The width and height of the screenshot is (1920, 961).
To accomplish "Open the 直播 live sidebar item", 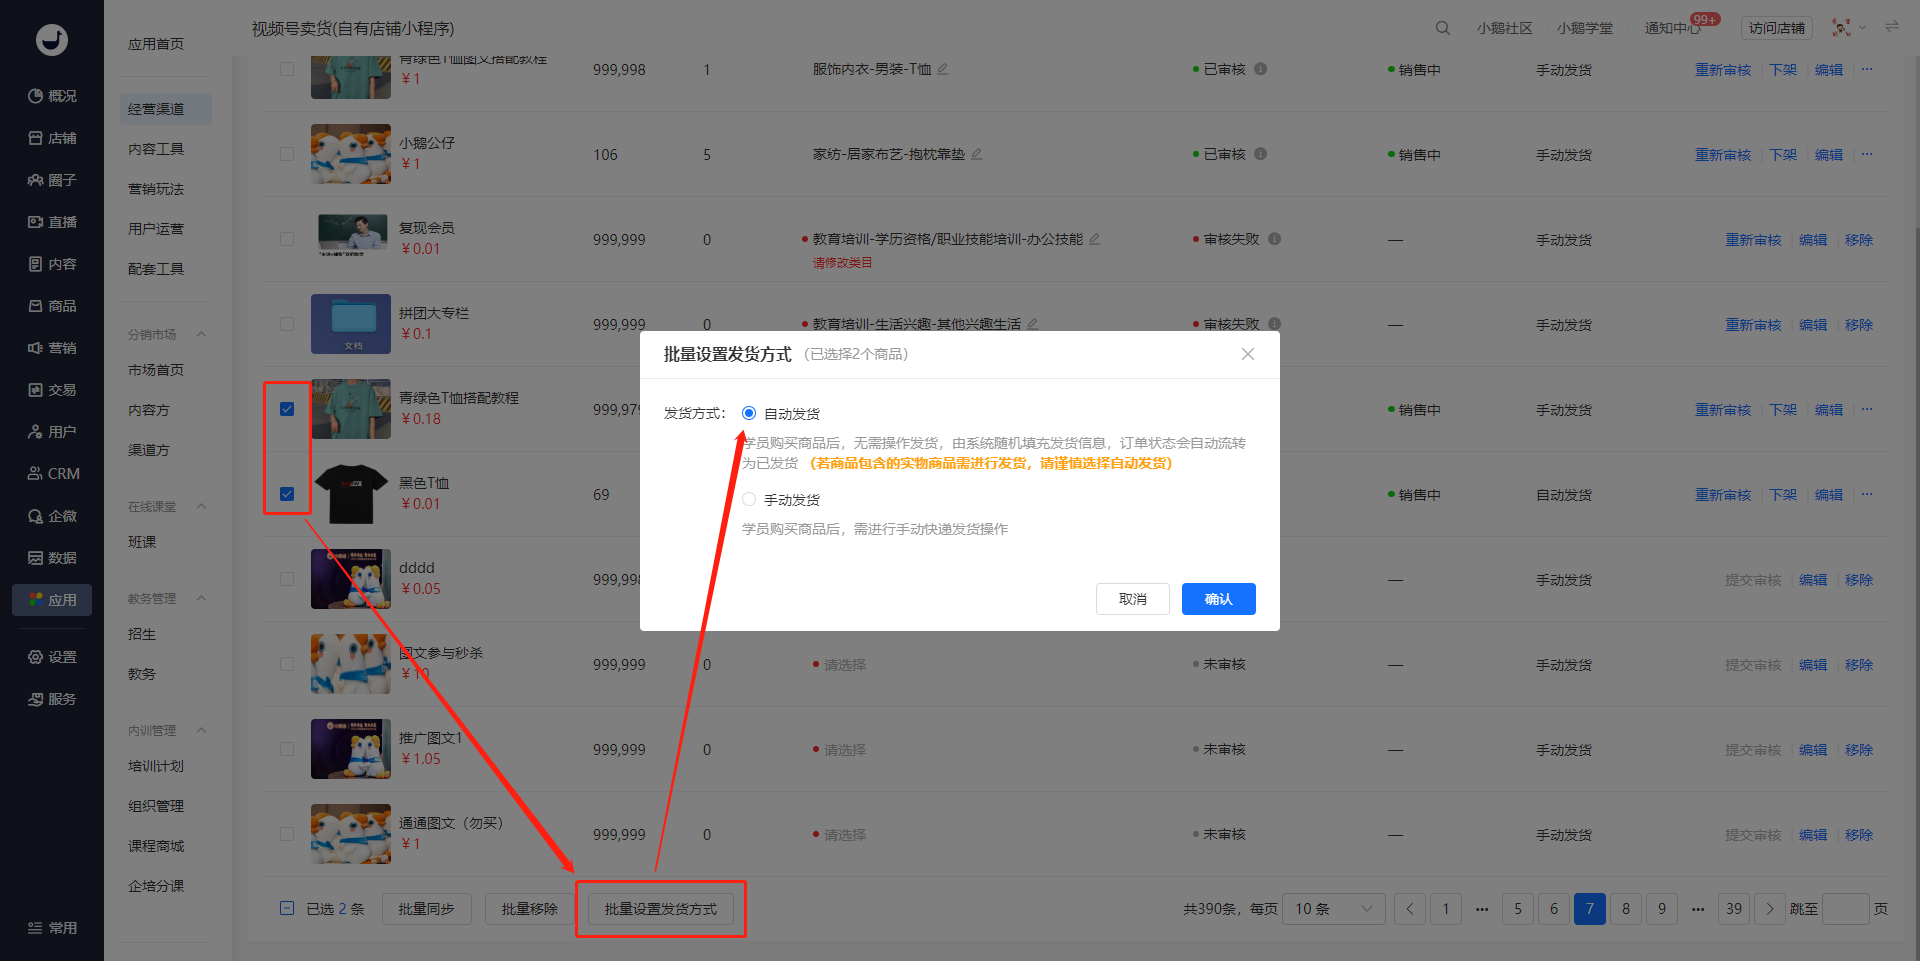I will click(52, 222).
